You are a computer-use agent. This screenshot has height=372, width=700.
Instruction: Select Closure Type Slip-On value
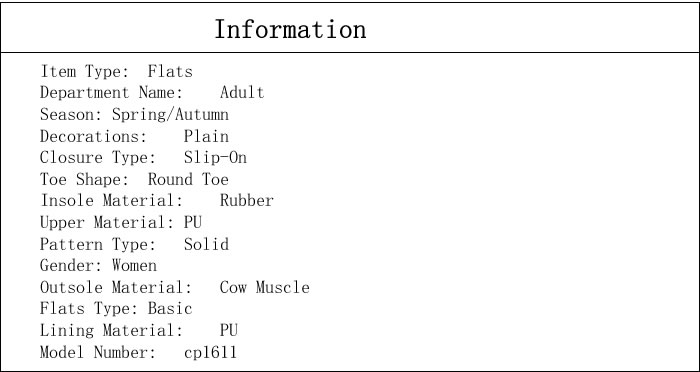(x=215, y=158)
